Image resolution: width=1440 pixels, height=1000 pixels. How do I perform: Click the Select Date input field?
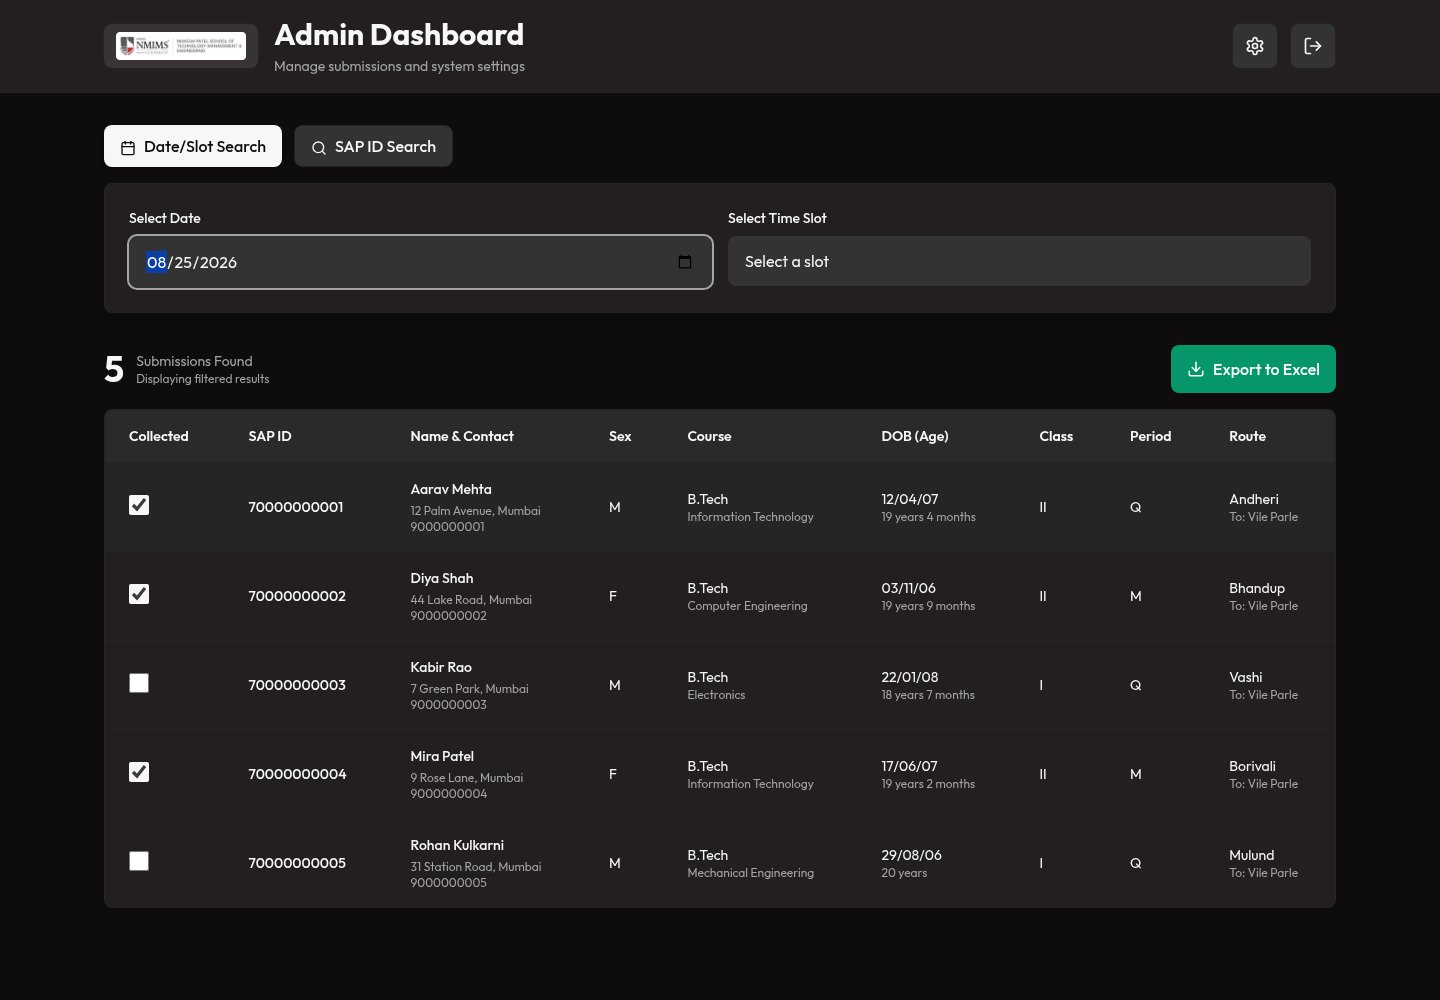420,262
